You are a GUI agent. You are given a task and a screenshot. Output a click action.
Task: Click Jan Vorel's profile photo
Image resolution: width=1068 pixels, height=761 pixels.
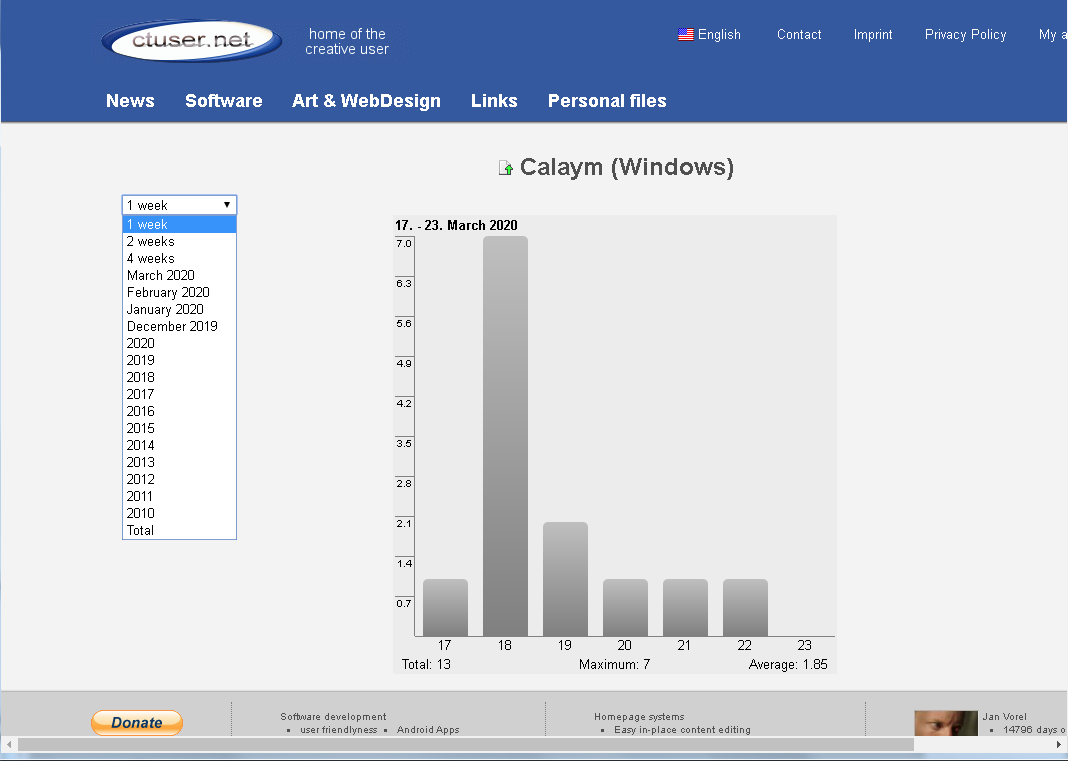pyautogui.click(x=945, y=724)
